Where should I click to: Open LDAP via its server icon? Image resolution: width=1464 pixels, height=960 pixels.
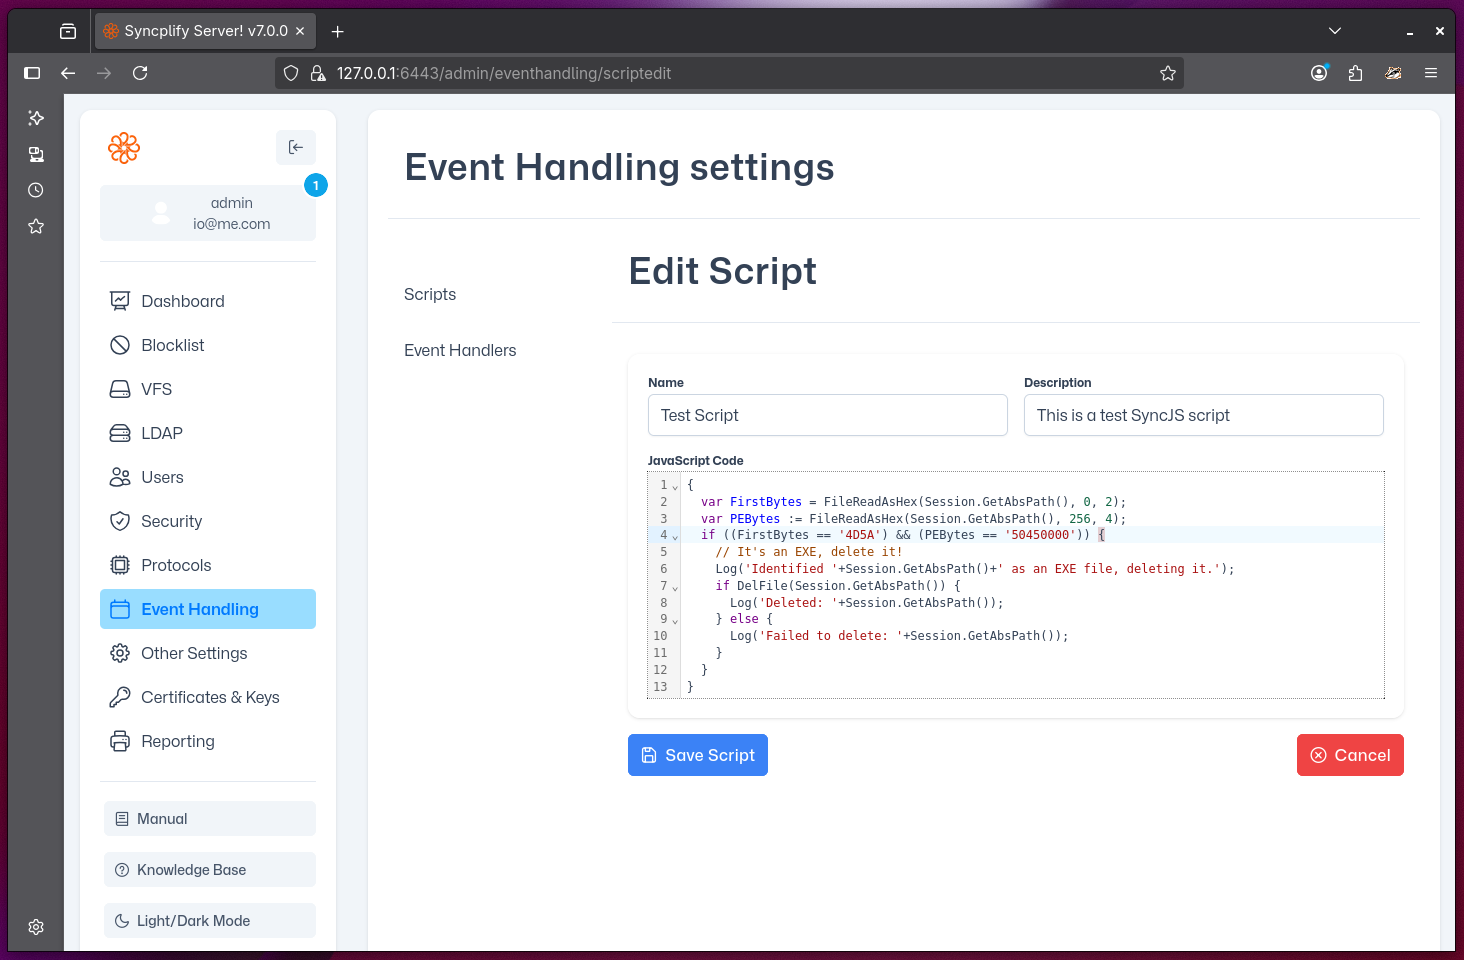point(120,433)
